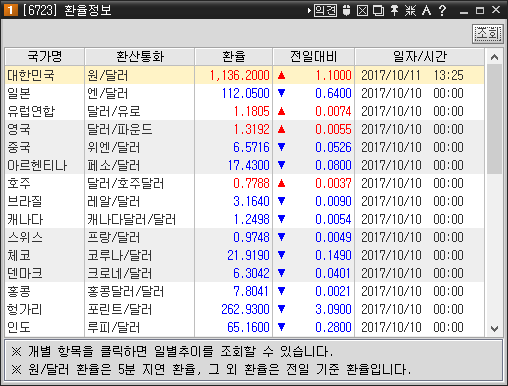Image resolution: width=508 pixels, height=386 pixels.
Task: Click the inward-arrows shrink icon
Action: pyautogui.click(x=410, y=10)
